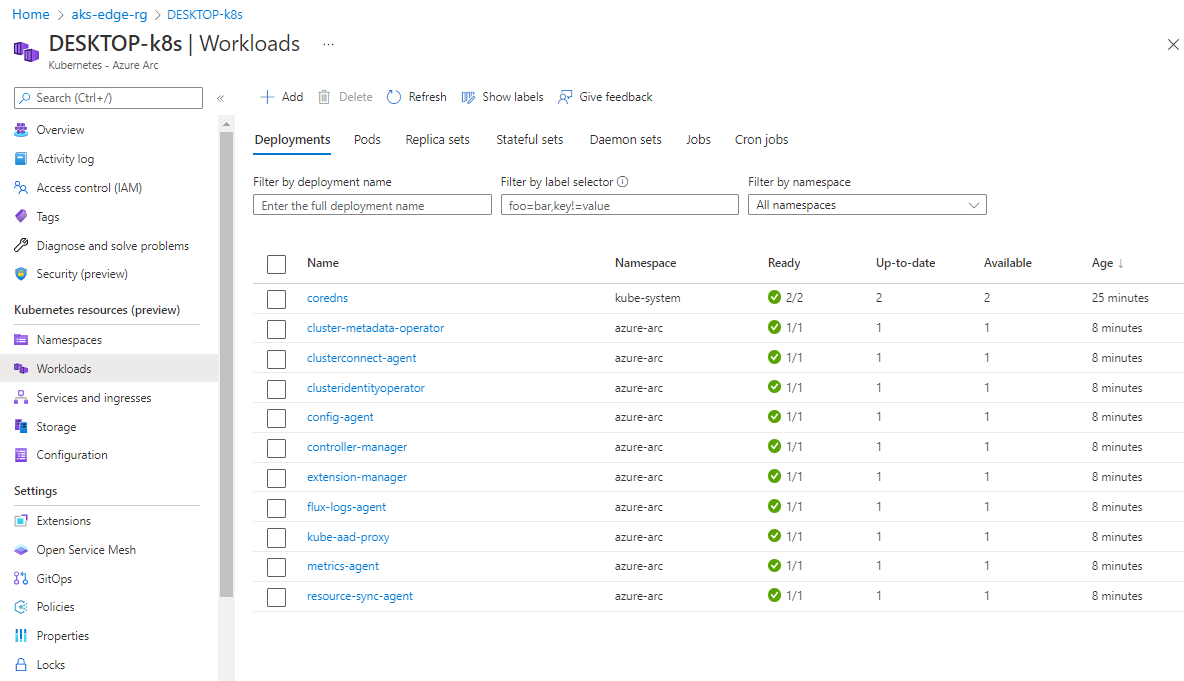Open Access control (IAM) page
The height and width of the screenshot is (681, 1184).
[x=89, y=188]
